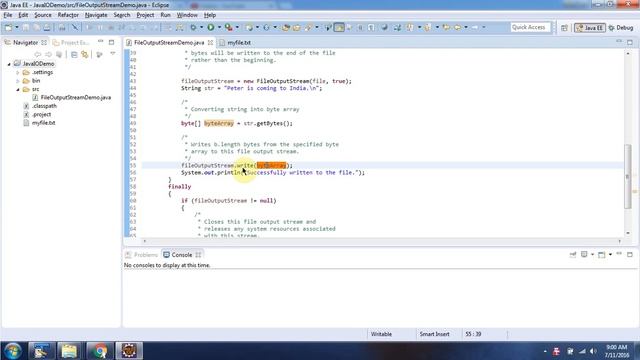This screenshot has width=640, height=360.
Task: Open the Window menu
Action: pyautogui.click(x=187, y=15)
